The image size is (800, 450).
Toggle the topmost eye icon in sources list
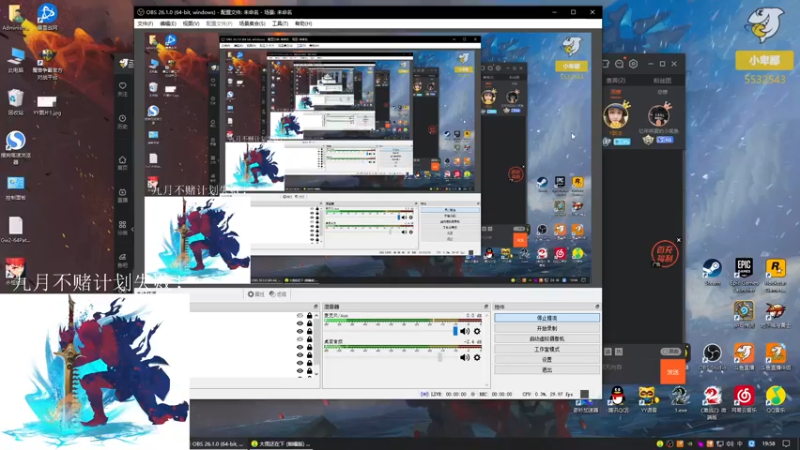click(300, 316)
